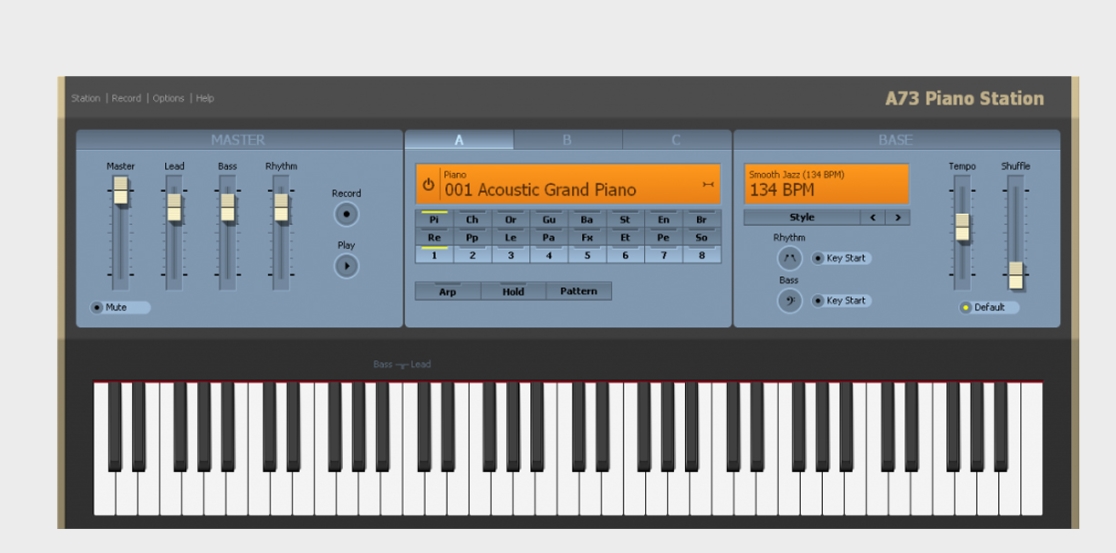The width and height of the screenshot is (1116, 553).
Task: Select instrument number 4
Action: click(x=549, y=255)
